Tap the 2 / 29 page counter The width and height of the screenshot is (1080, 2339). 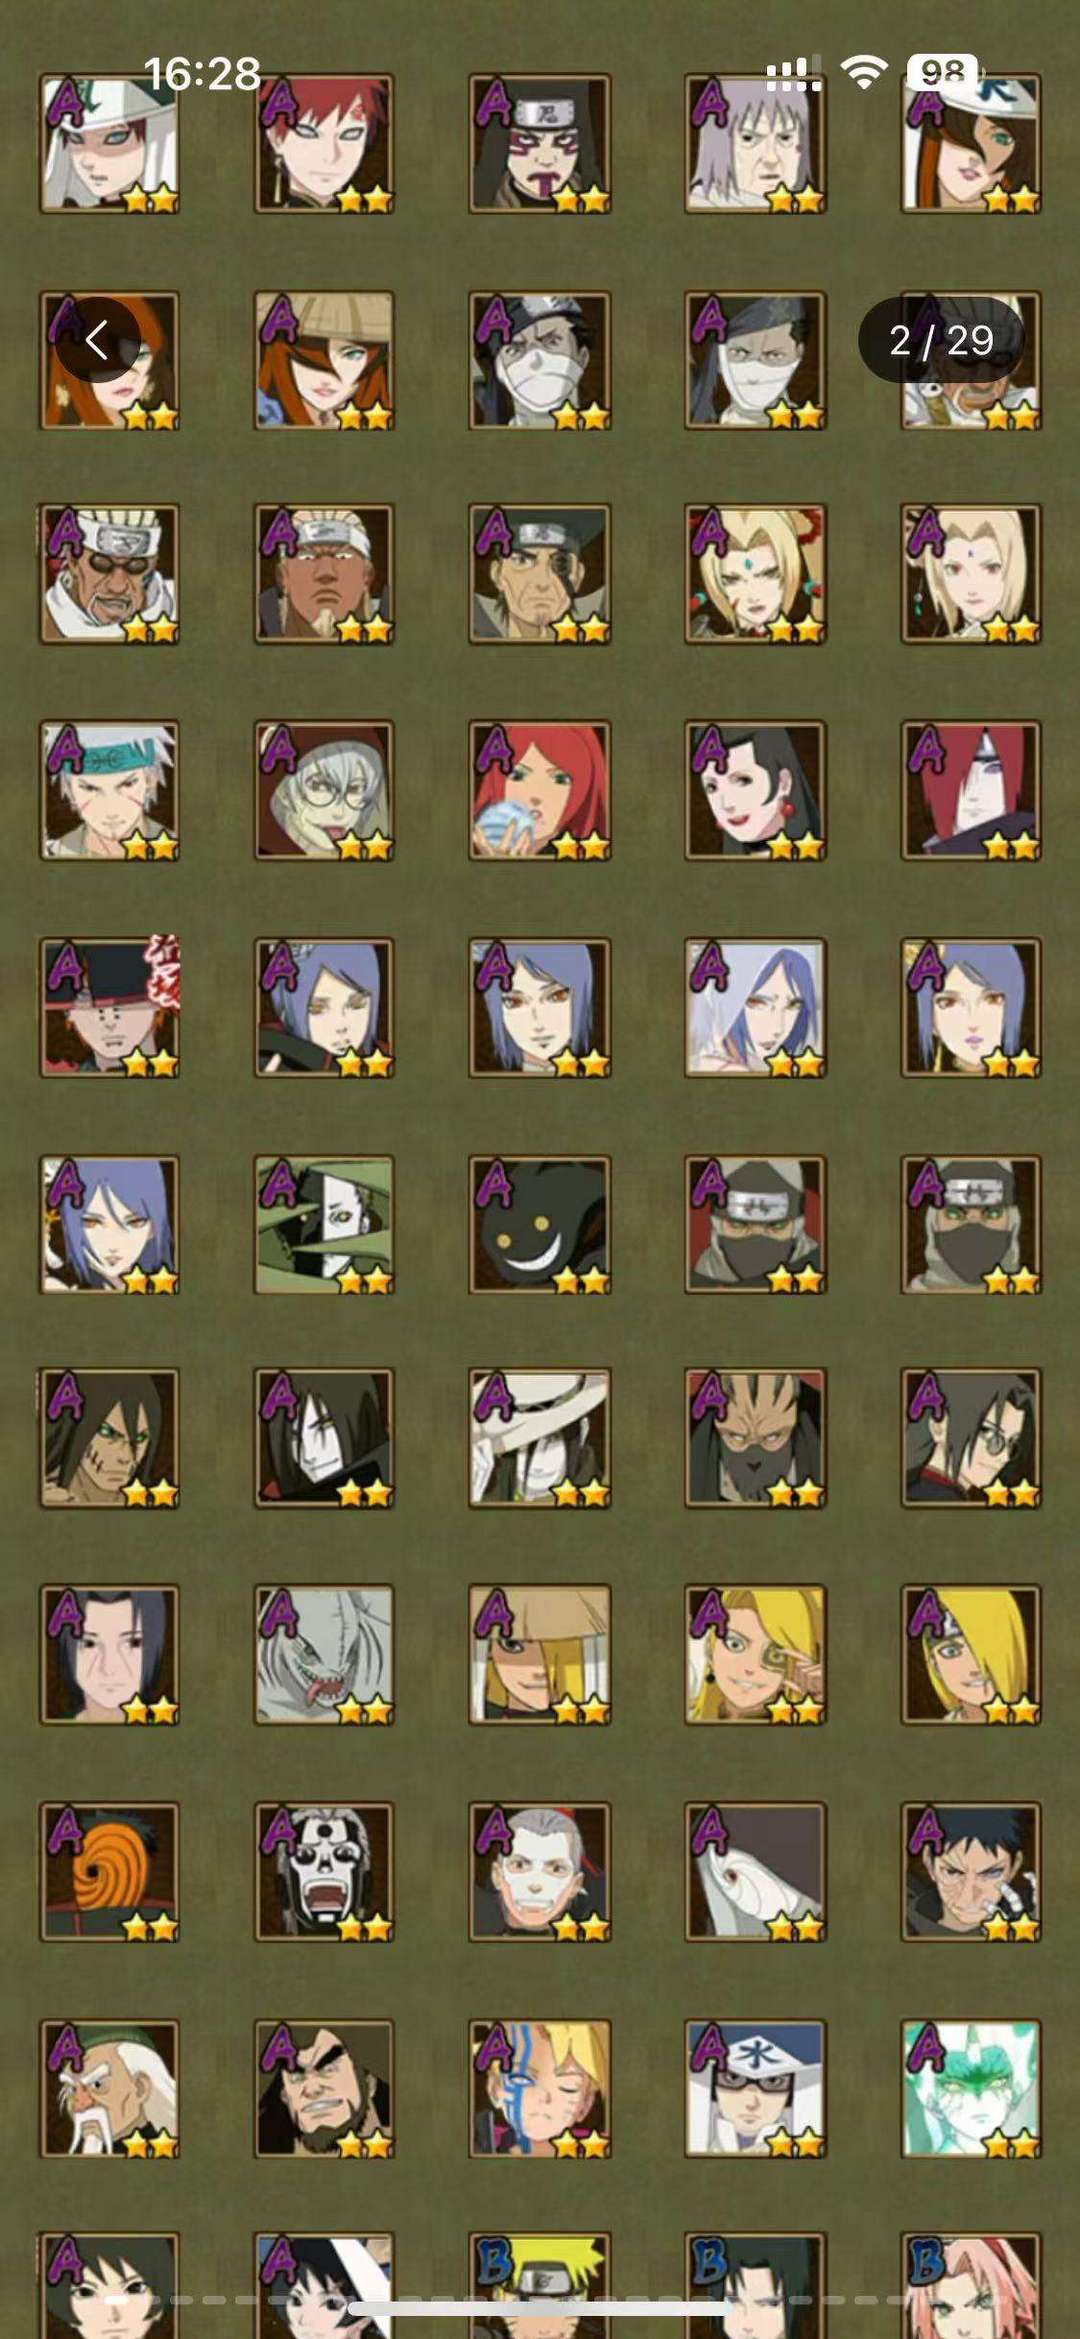(x=941, y=340)
